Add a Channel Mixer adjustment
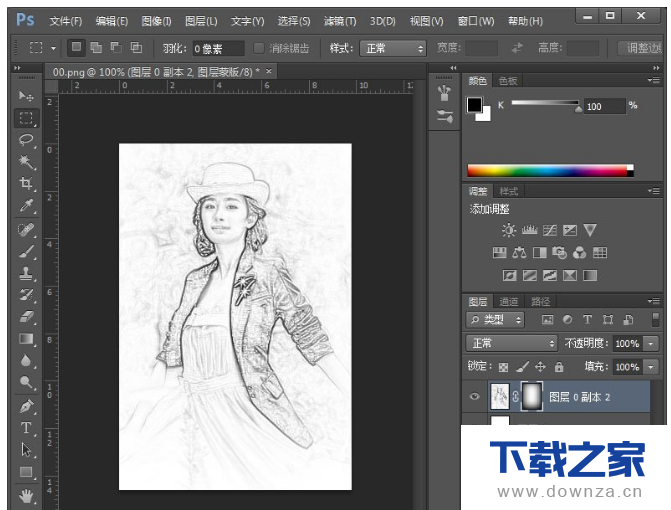The image size is (671, 510). click(x=579, y=253)
